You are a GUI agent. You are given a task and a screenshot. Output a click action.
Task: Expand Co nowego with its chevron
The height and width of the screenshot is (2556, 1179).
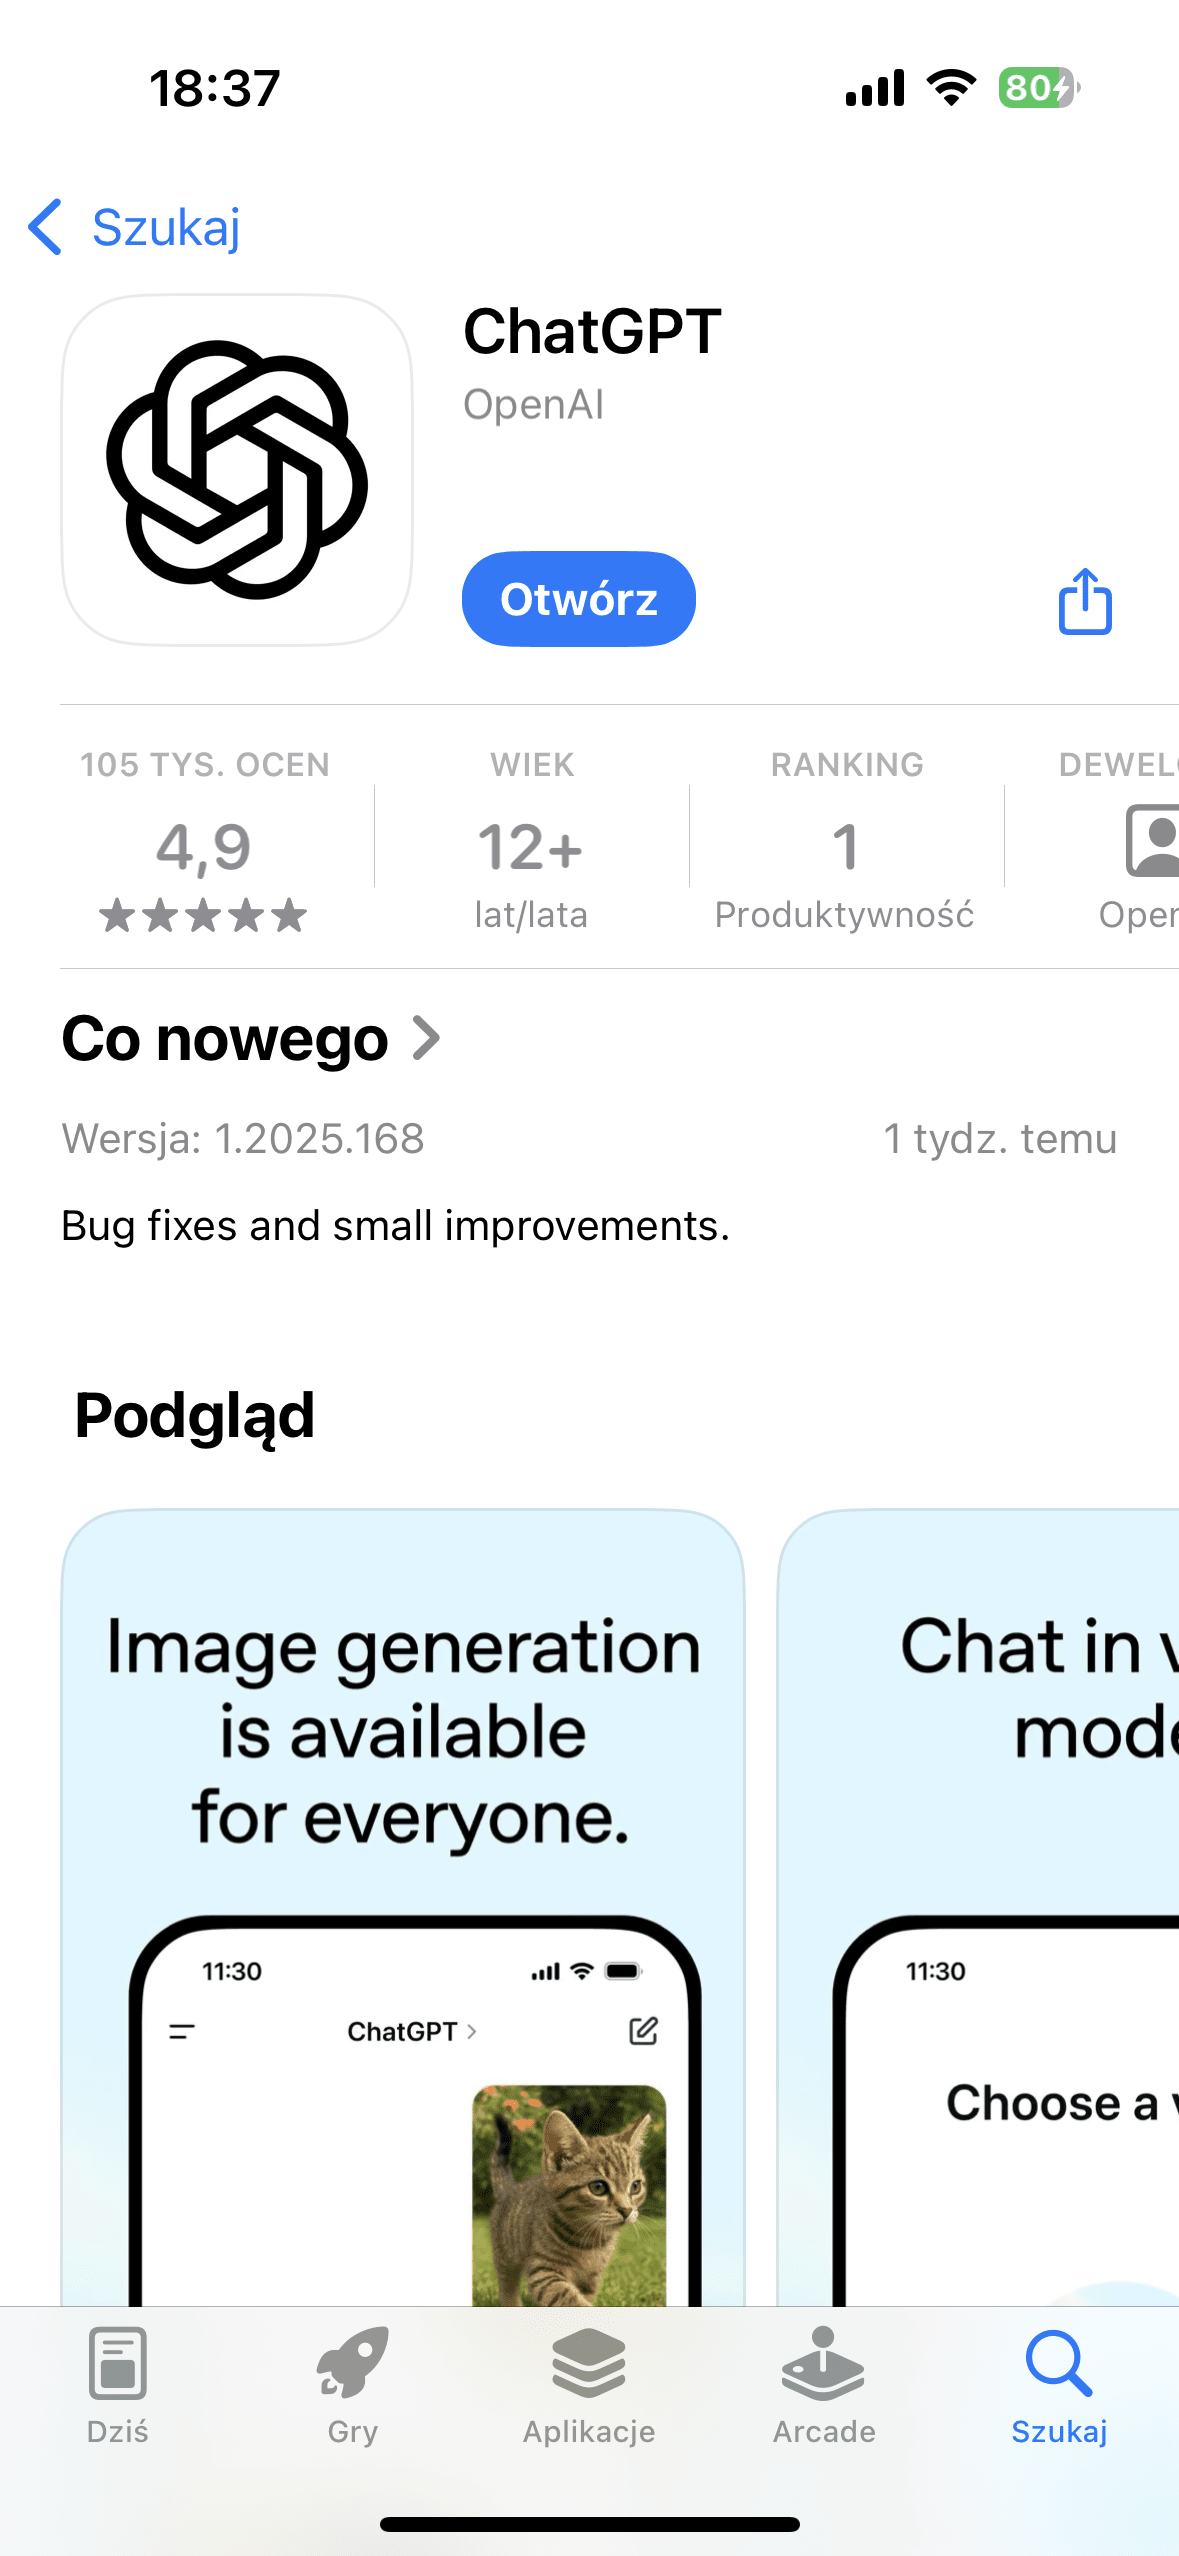point(427,1038)
